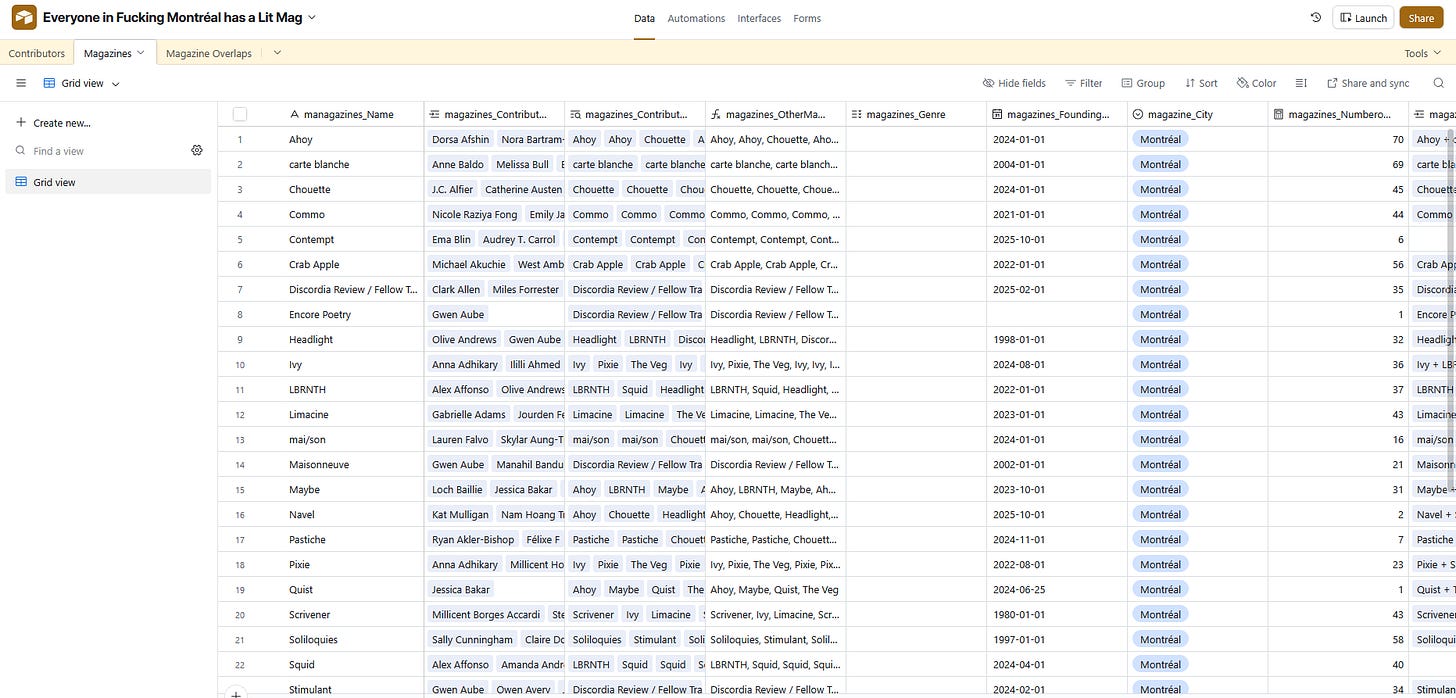Select the LBRNTH name cell

click(353, 389)
